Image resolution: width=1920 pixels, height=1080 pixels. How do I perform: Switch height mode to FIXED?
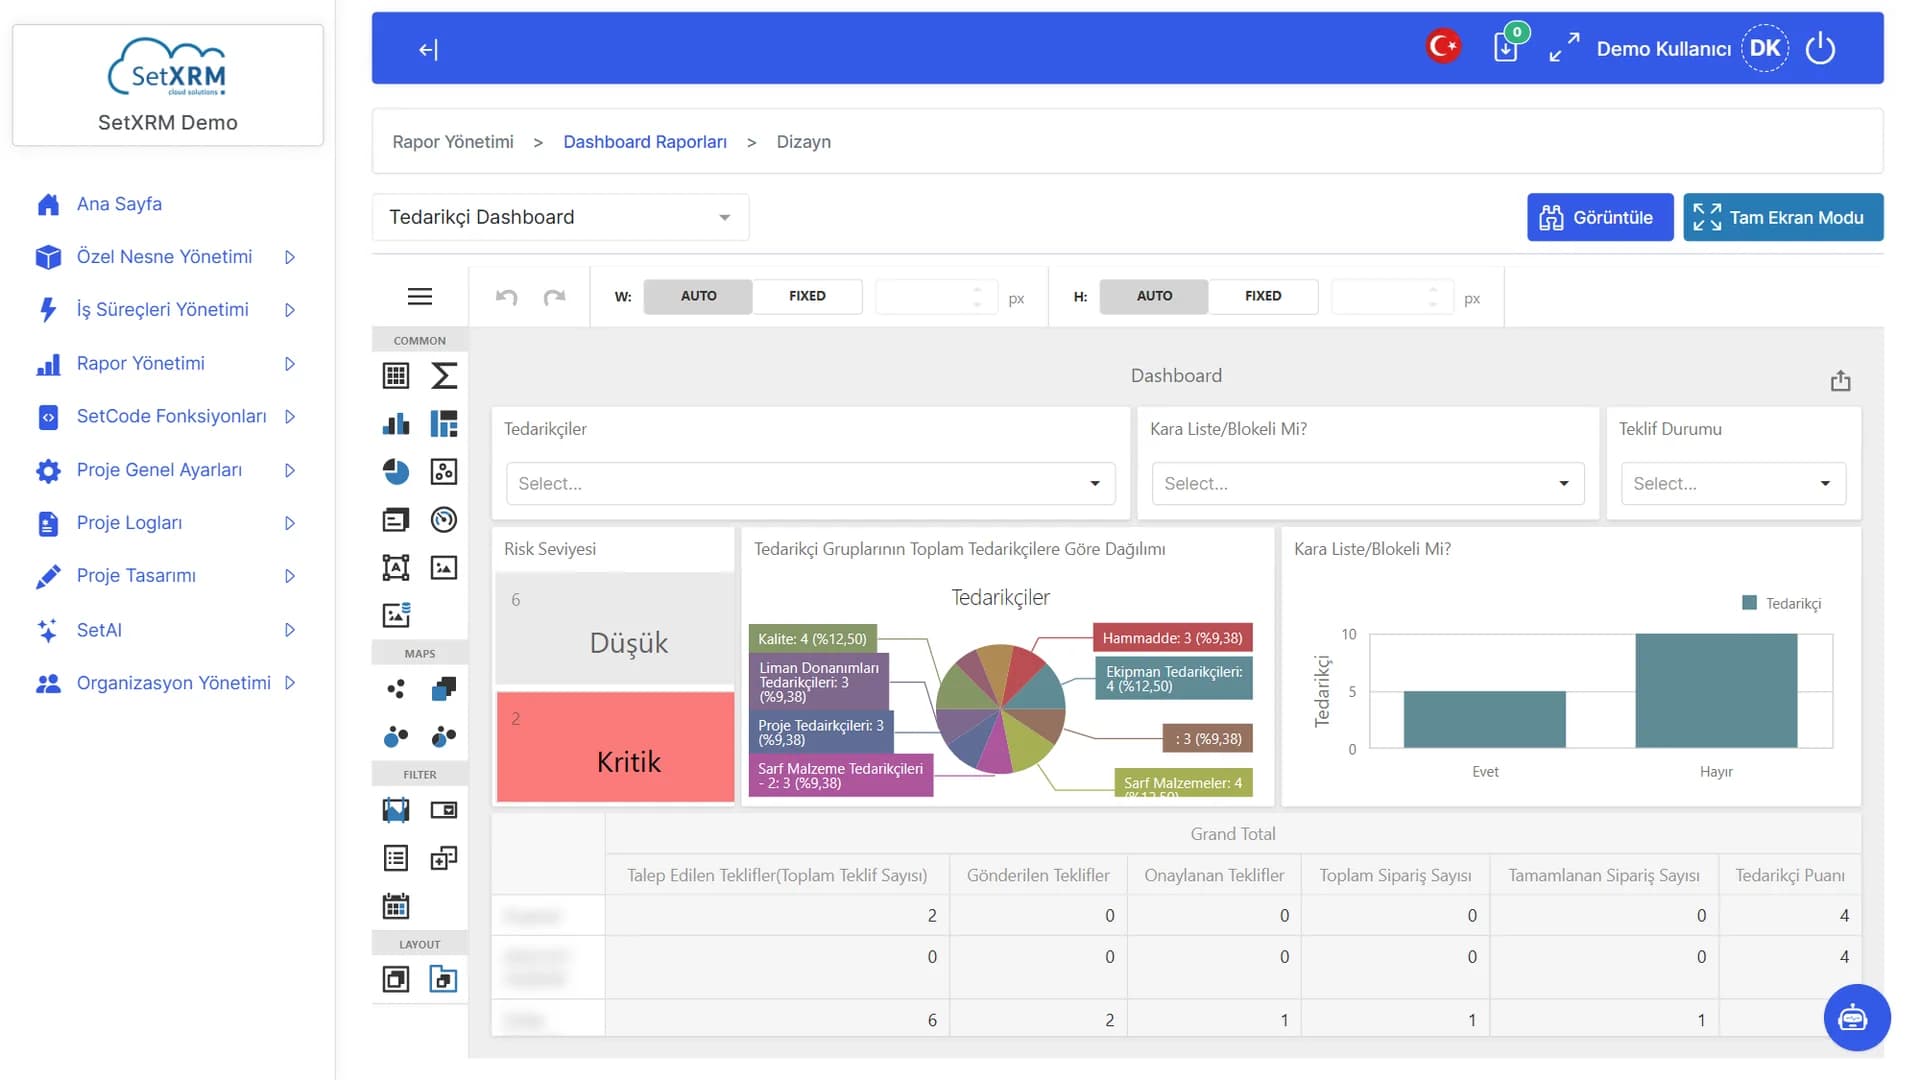pyautogui.click(x=1263, y=296)
